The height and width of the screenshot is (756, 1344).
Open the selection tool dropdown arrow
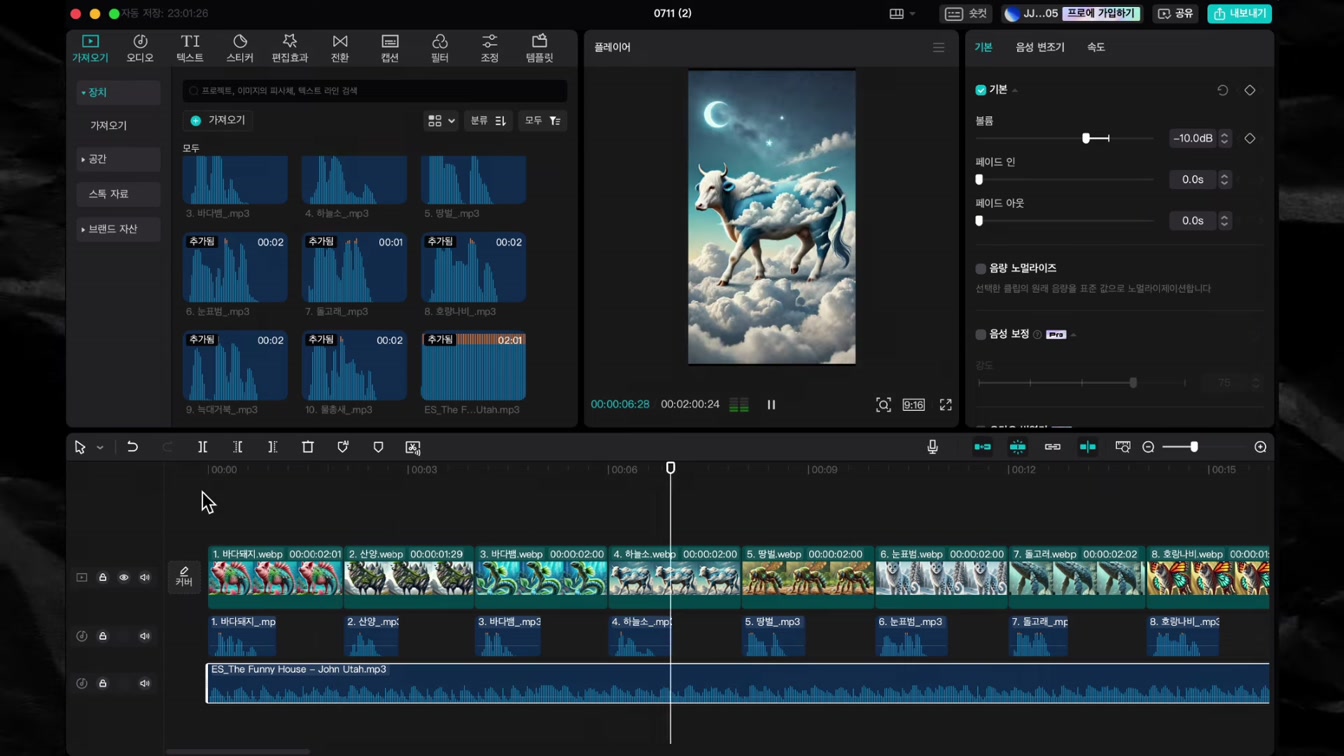pyautogui.click(x=100, y=448)
